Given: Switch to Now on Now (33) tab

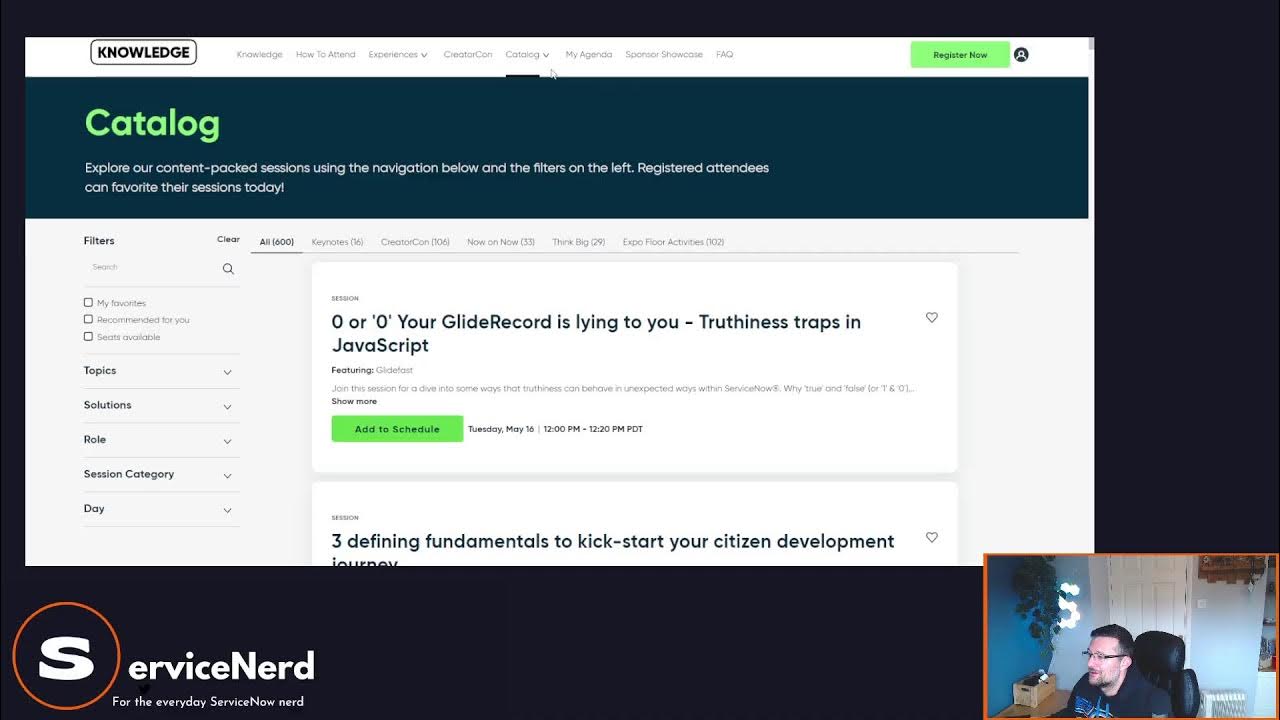Looking at the screenshot, I should click(501, 242).
